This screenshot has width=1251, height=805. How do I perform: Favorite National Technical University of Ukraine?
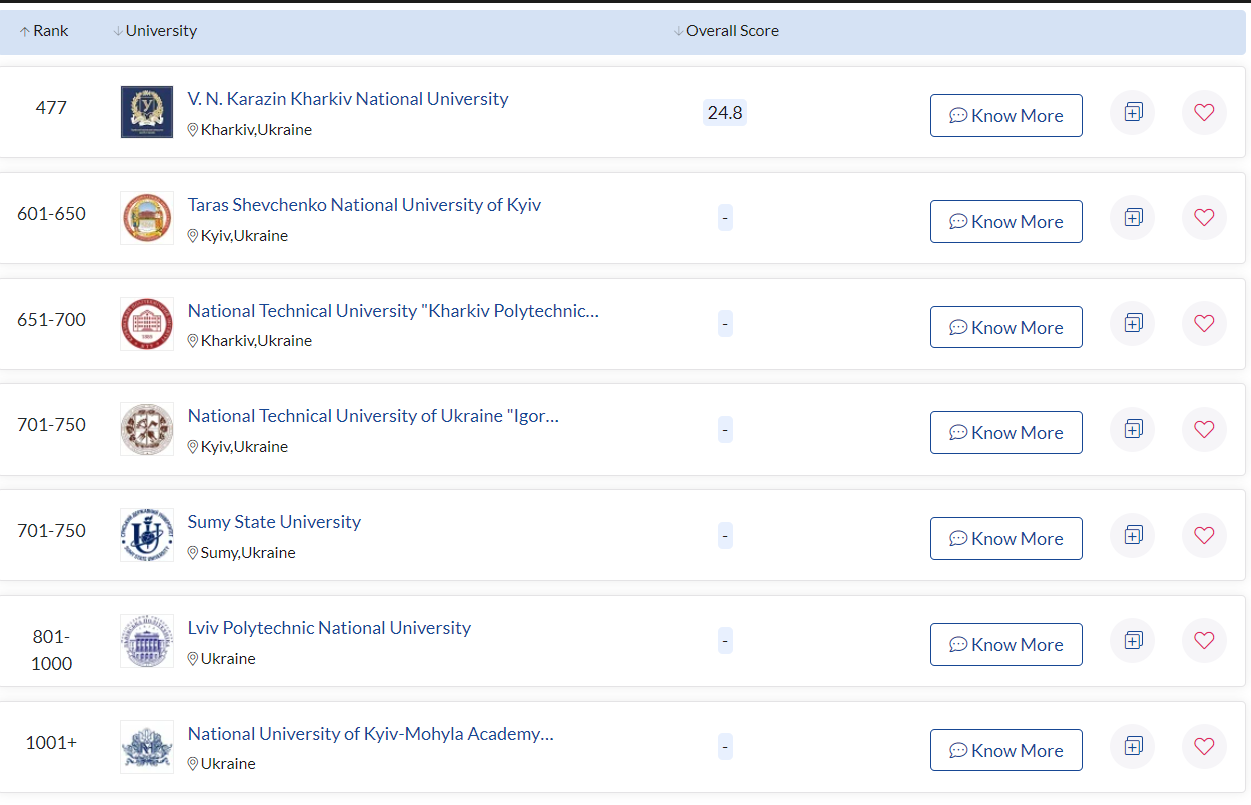1204,429
